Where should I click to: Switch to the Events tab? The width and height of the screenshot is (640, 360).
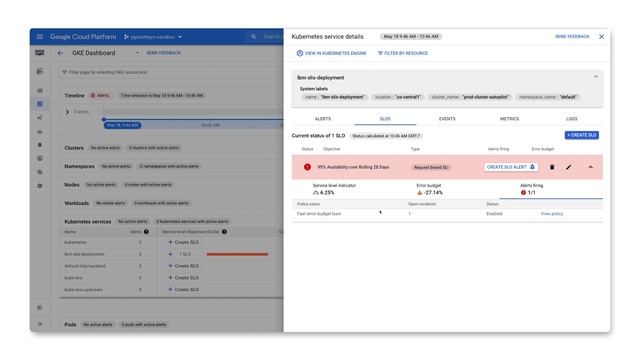tap(447, 119)
